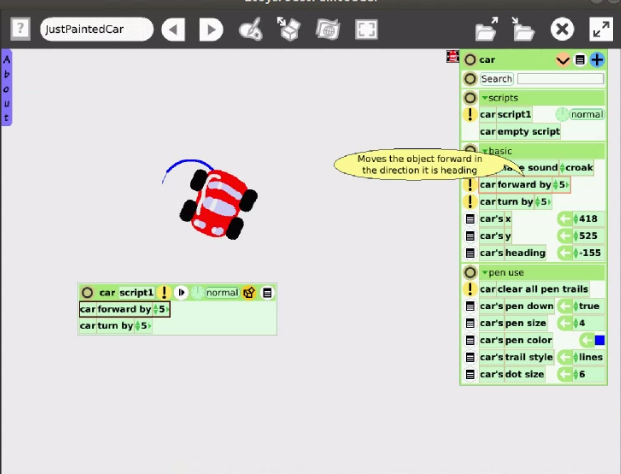Collapse the scripts category triangle
This screenshot has width=621, height=474.
click(484, 97)
